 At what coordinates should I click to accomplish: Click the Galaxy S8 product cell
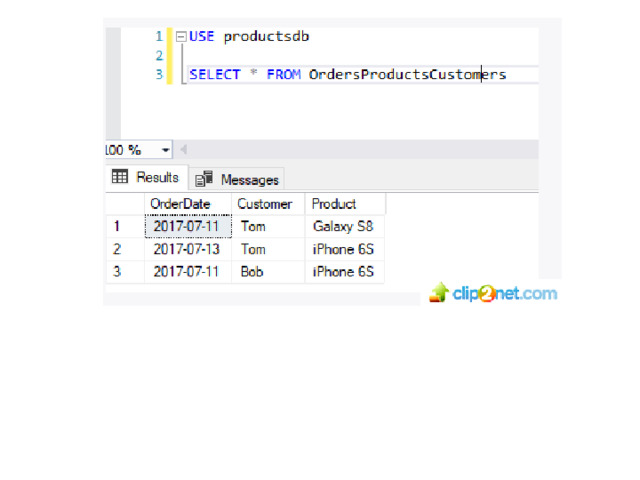pyautogui.click(x=343, y=226)
